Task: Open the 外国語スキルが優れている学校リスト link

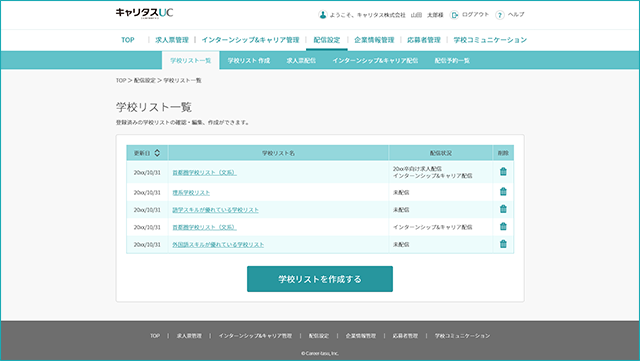Action: coord(218,244)
